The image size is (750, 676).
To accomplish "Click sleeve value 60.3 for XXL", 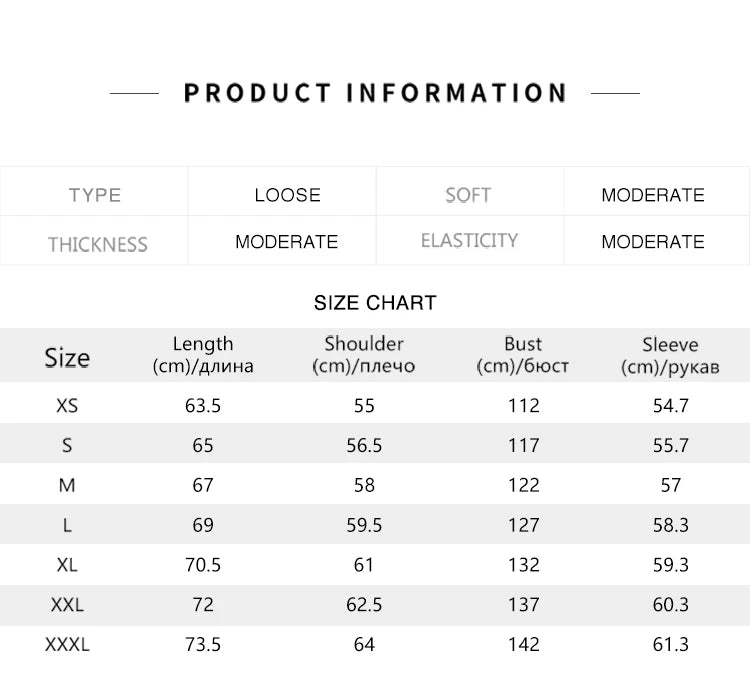I will 670,605.
